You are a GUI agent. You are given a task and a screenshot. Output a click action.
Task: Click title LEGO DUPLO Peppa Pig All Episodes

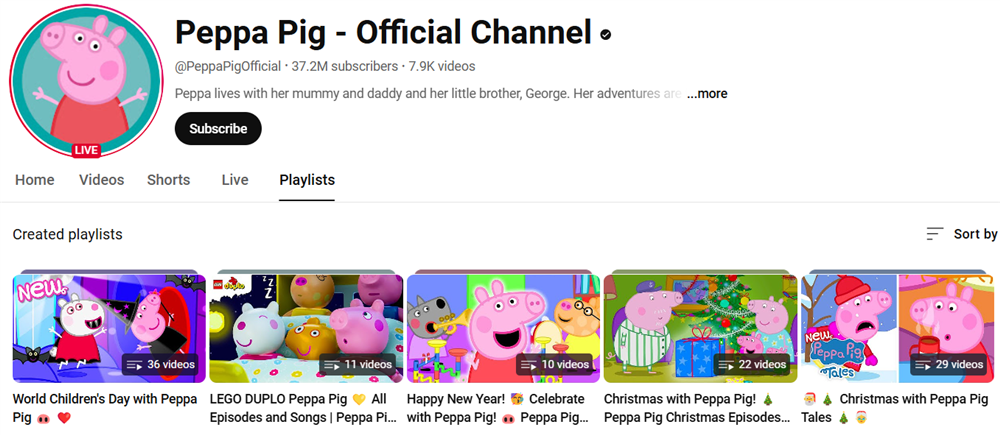303,409
